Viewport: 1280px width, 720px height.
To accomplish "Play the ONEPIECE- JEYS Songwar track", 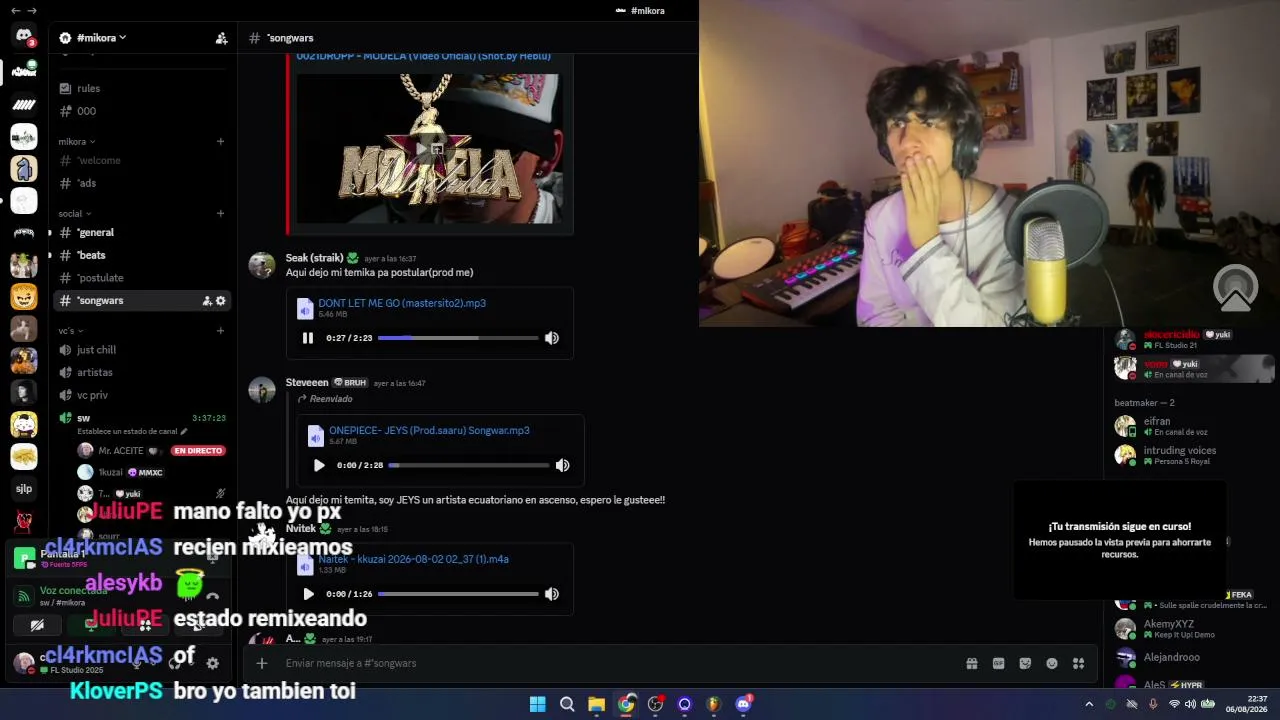I will pyautogui.click(x=319, y=465).
